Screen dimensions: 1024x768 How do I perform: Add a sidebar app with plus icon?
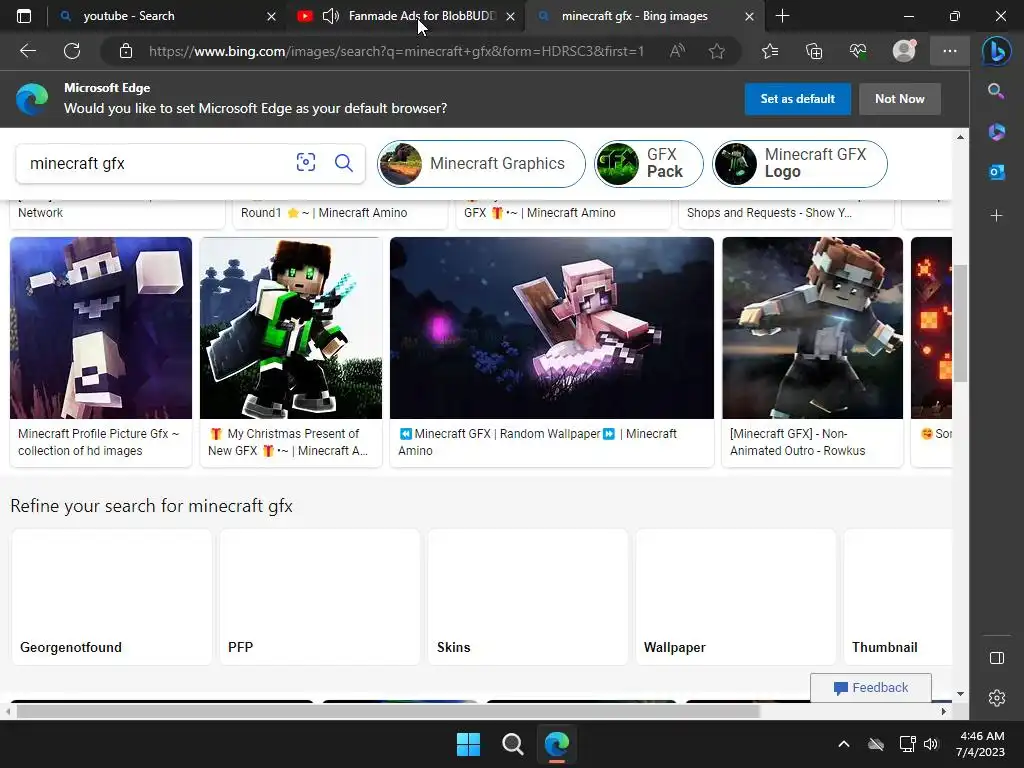click(996, 215)
